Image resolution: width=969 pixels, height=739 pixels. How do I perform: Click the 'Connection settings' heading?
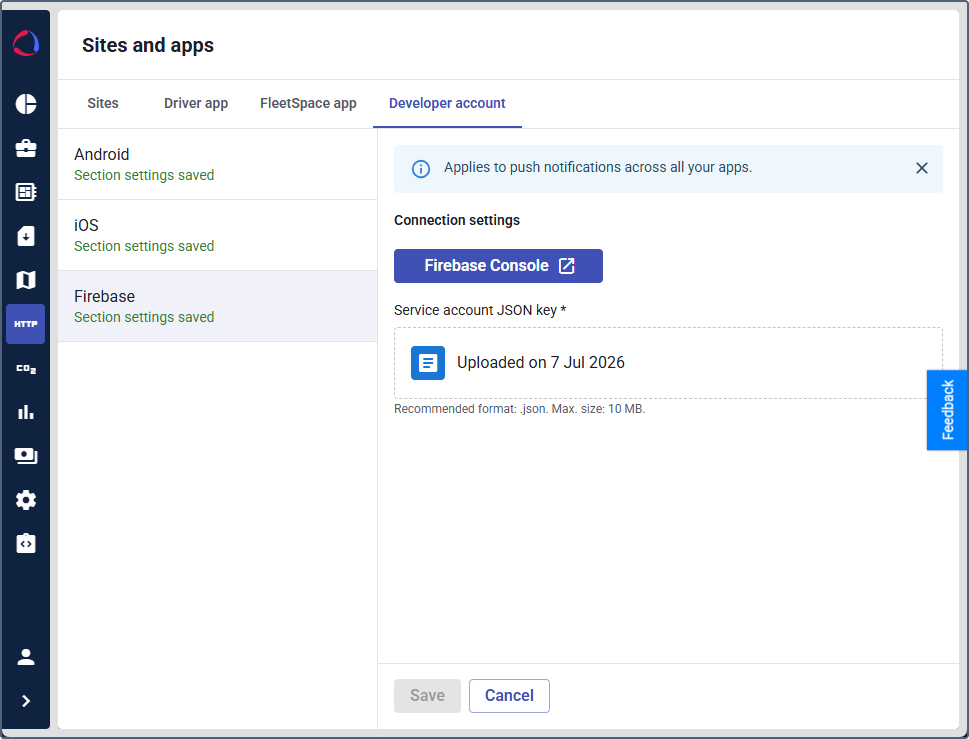click(x=457, y=221)
